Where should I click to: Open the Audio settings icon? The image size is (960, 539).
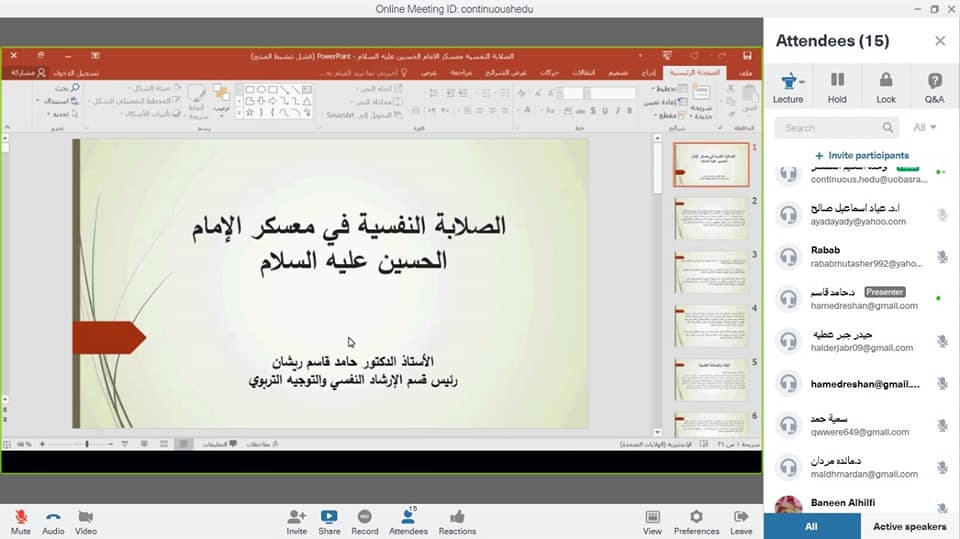53,517
